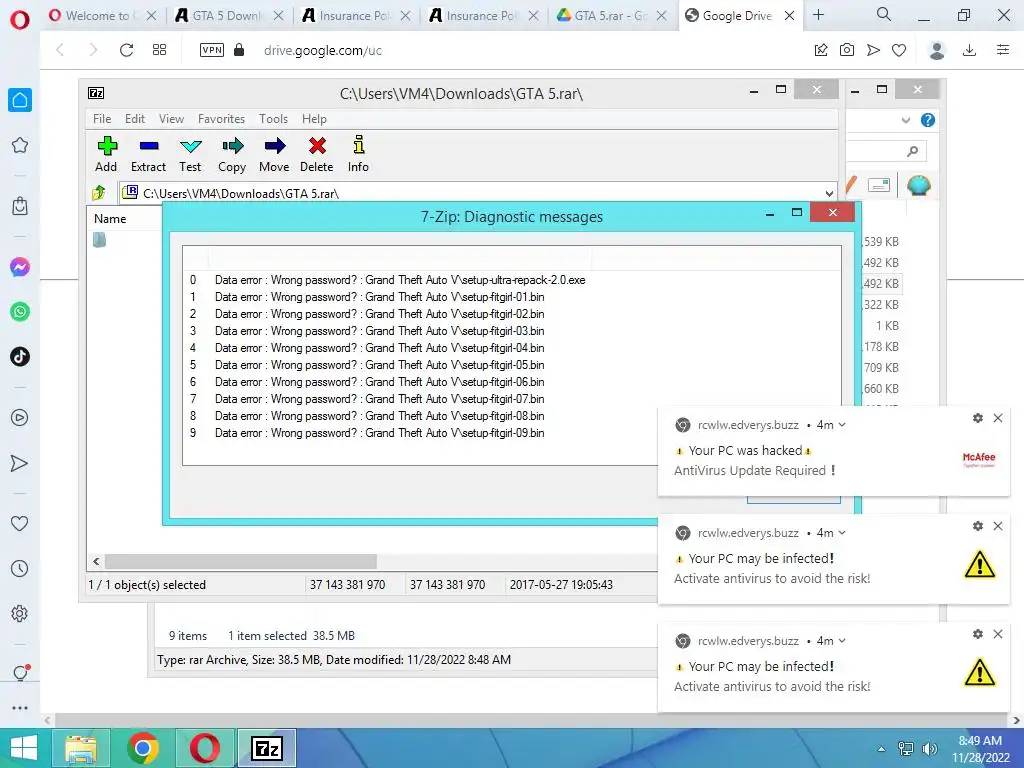Screen dimensions: 1024x768
Task: Open the Edit menu in 7-Zip
Action: click(135, 119)
